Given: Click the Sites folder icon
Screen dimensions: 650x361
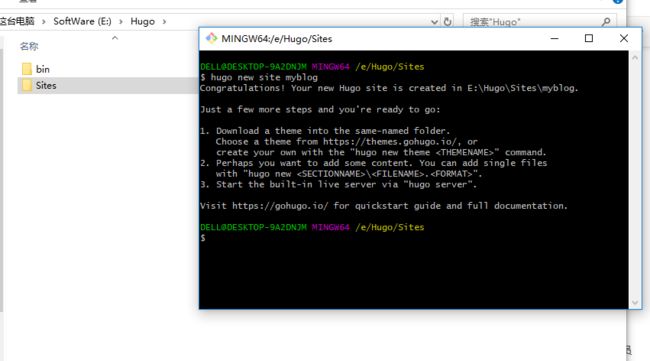Looking at the screenshot, I should tap(27, 85).
